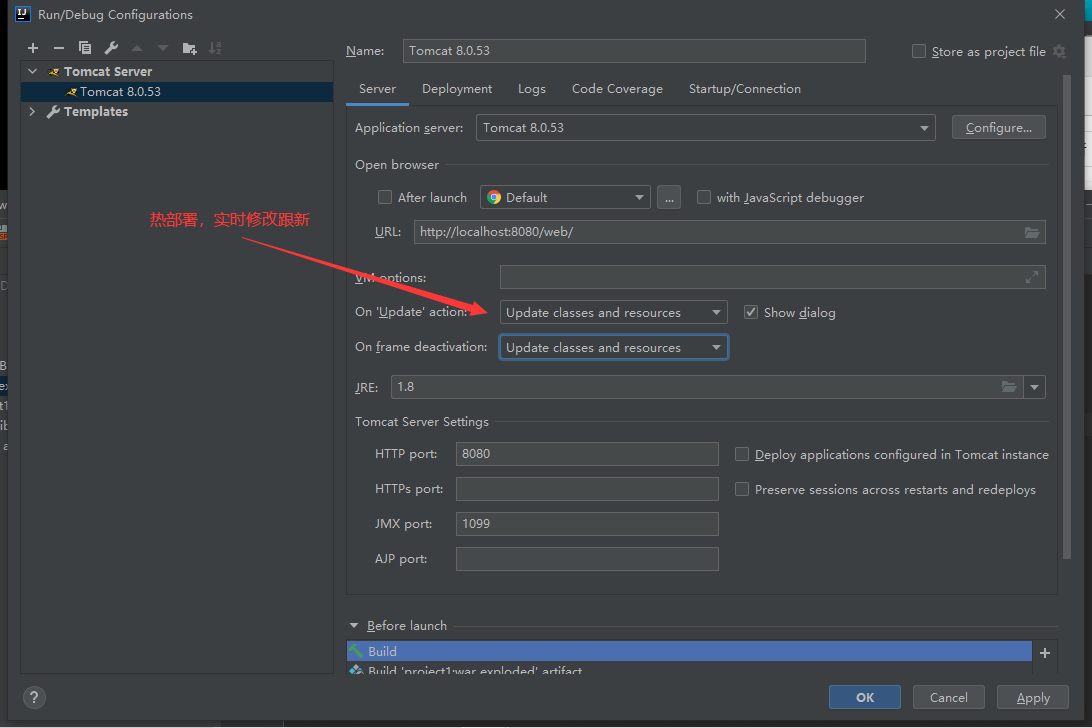
Task: Click the Cancel button
Action: 949,697
